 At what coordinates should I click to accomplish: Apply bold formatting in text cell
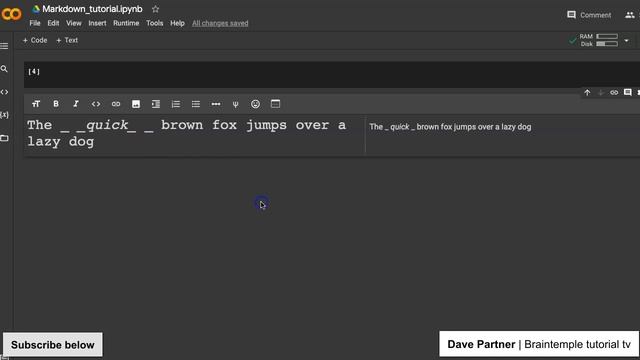(56, 104)
